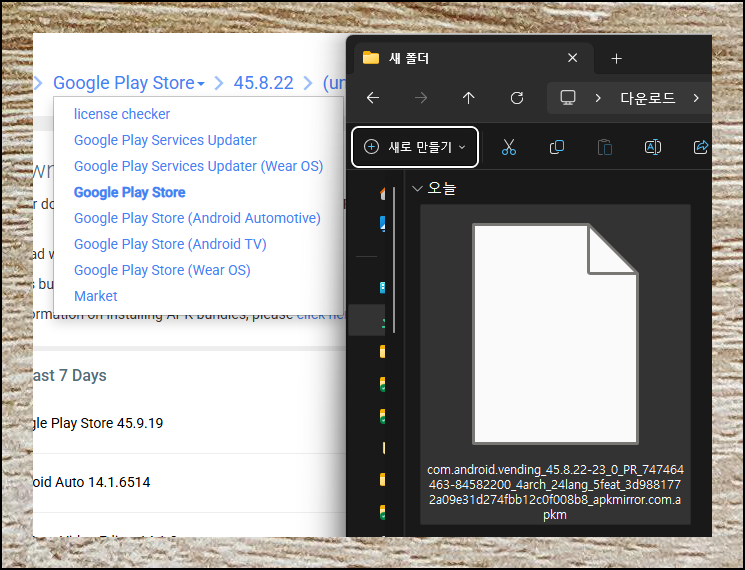Click 다운로드 in the address bar
745x570 pixels.
647,98
